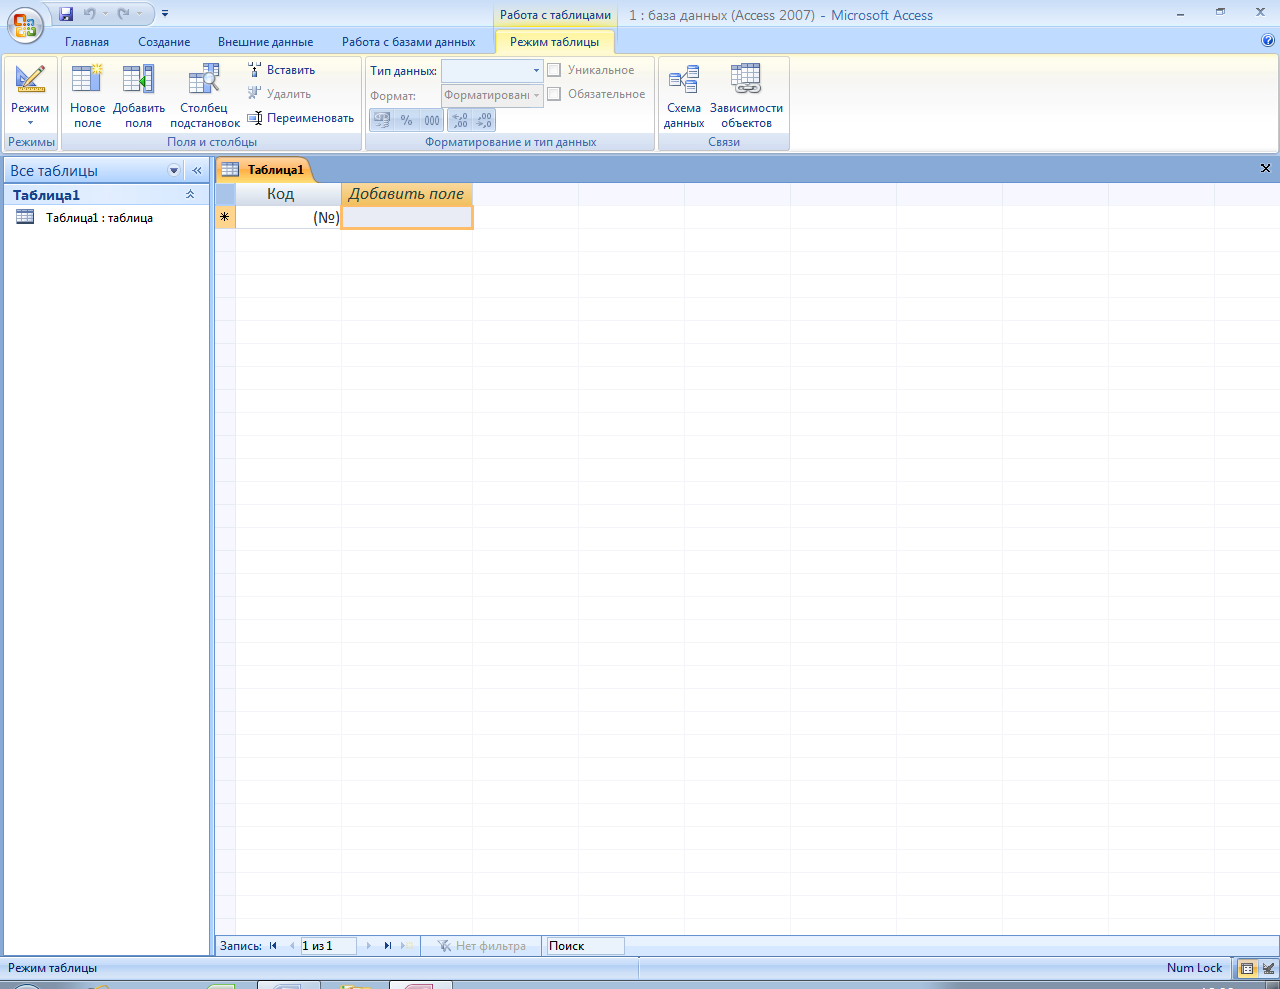Switch to the Создание tab

click(164, 42)
